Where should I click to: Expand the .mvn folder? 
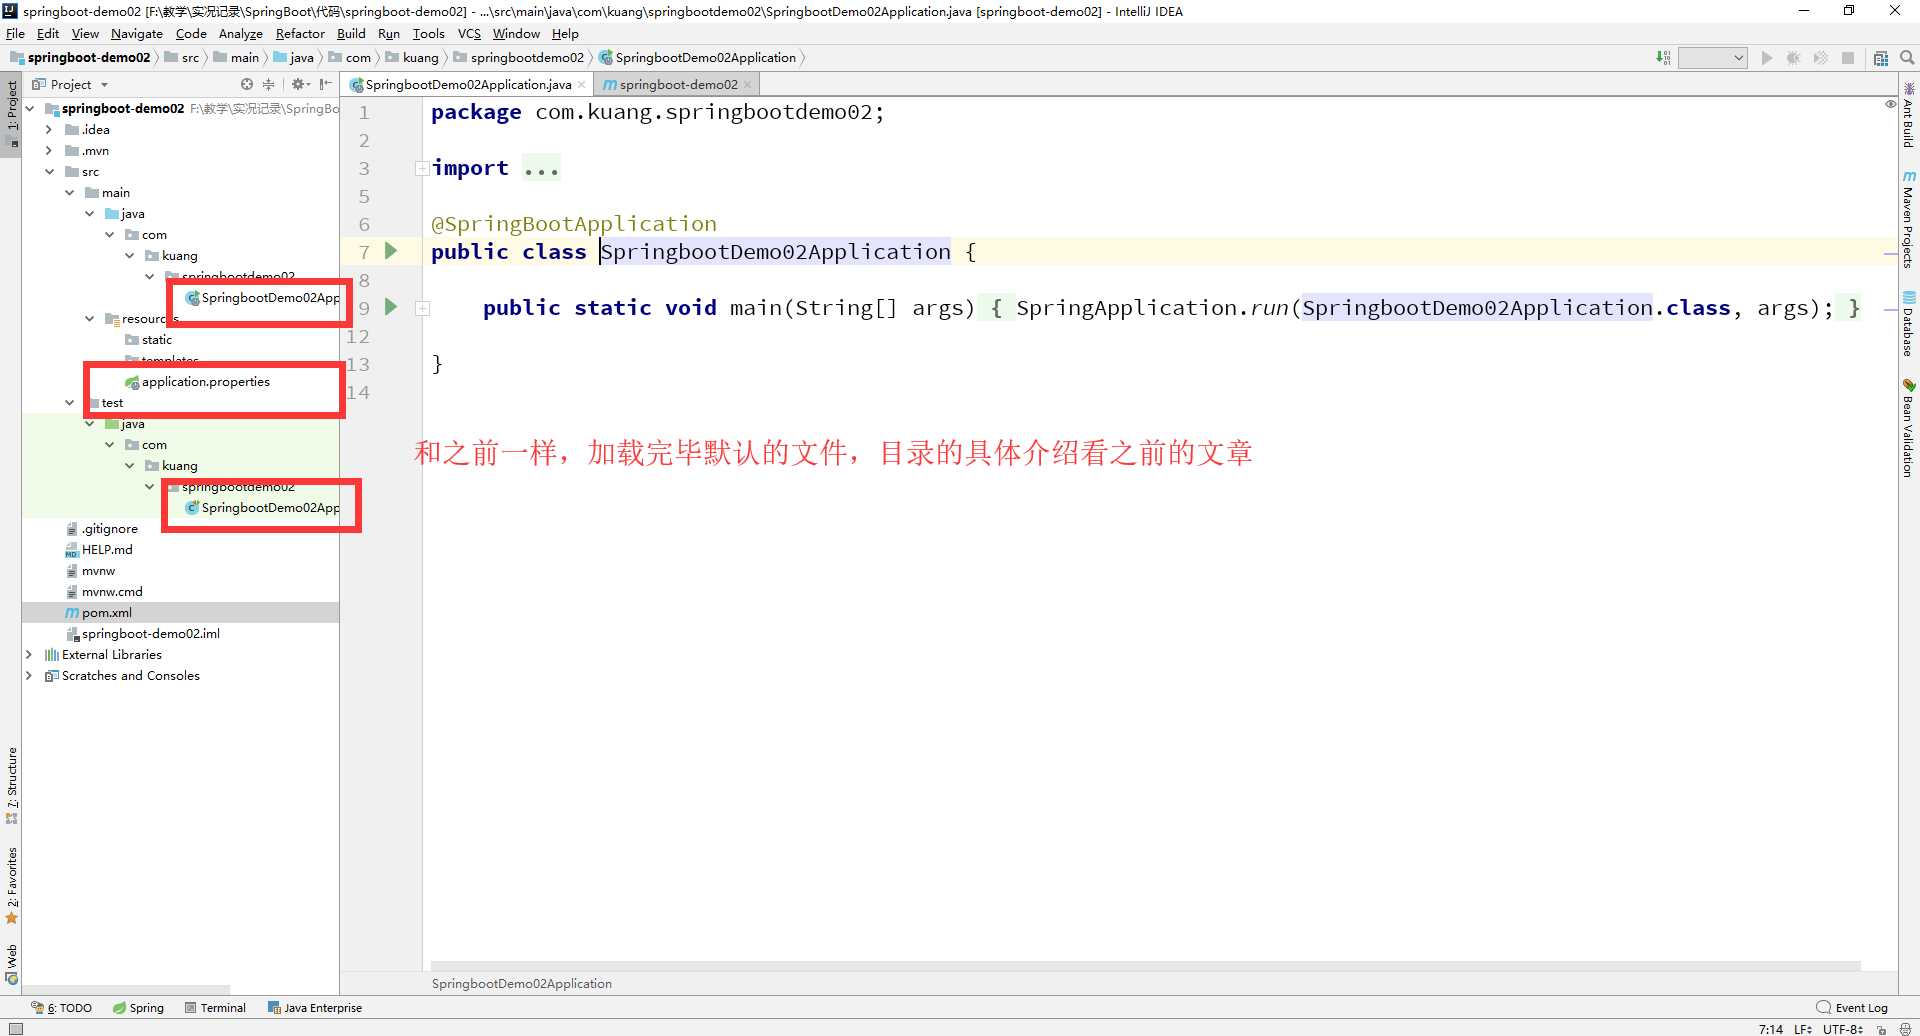point(49,150)
